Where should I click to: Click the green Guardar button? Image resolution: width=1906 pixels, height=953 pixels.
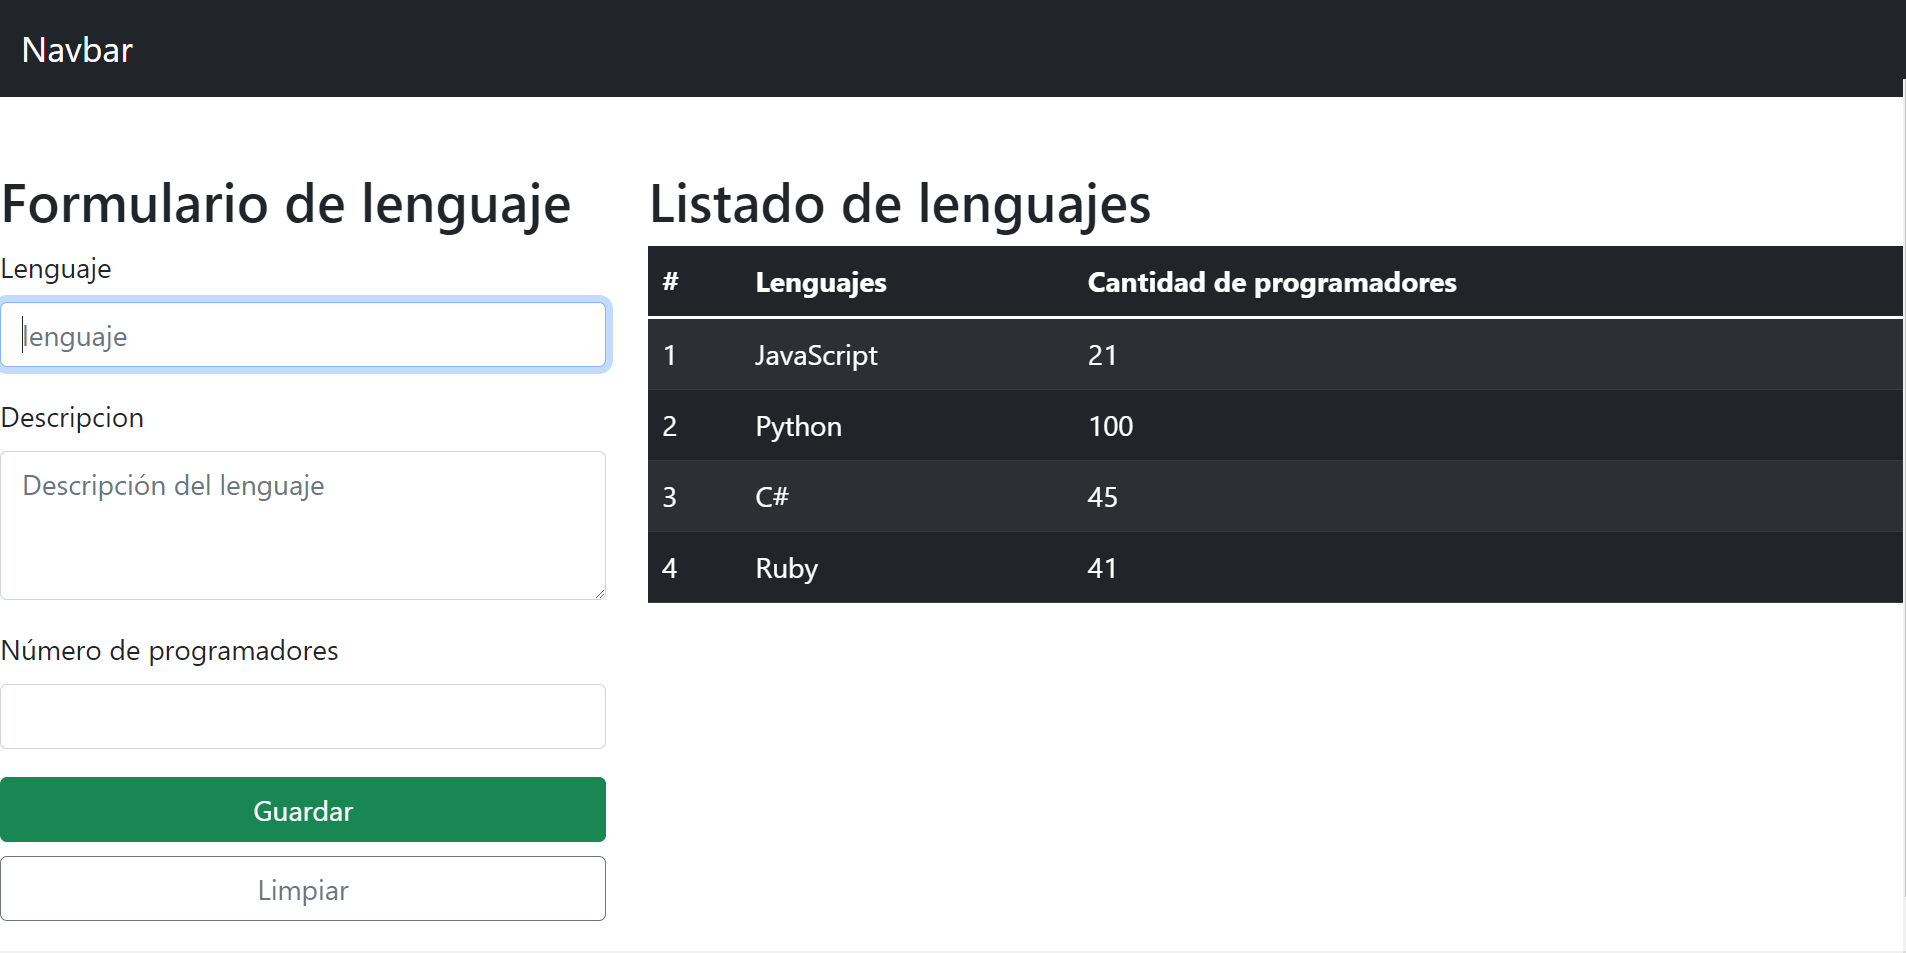pyautogui.click(x=303, y=810)
